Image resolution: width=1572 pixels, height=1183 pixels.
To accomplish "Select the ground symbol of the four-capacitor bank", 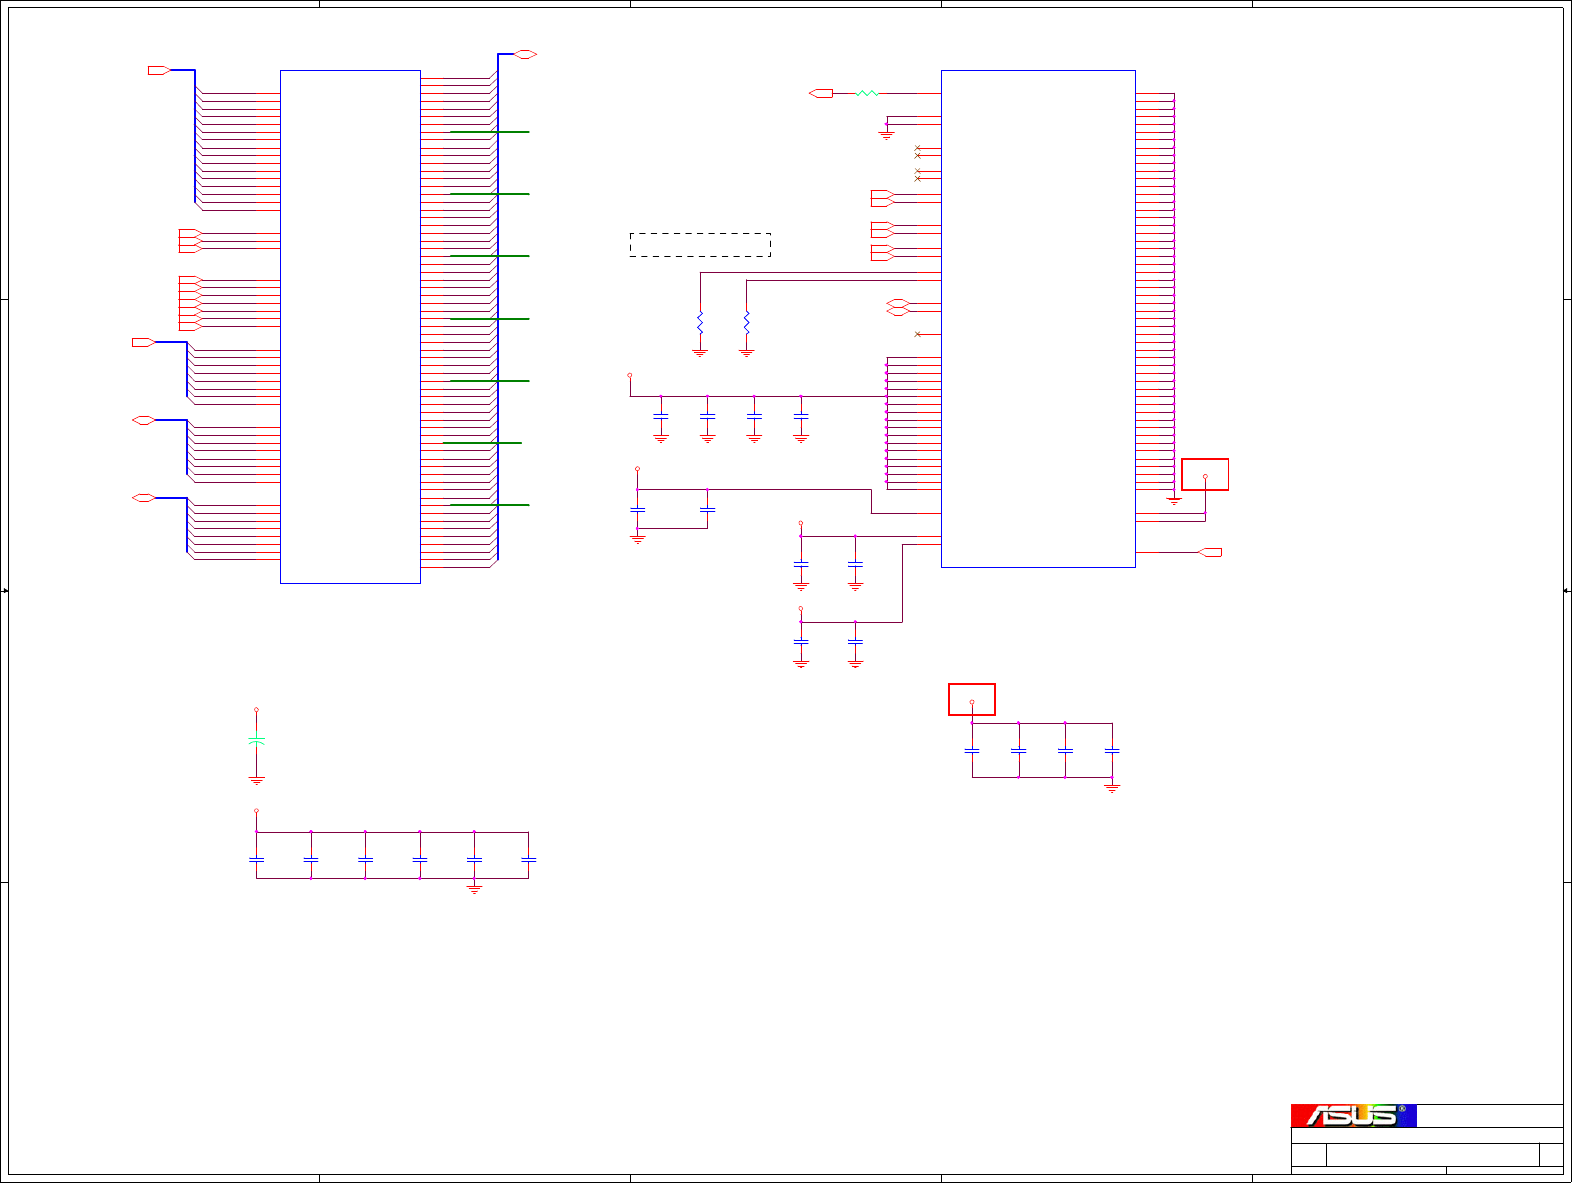I will pyautogui.click(x=1112, y=789).
